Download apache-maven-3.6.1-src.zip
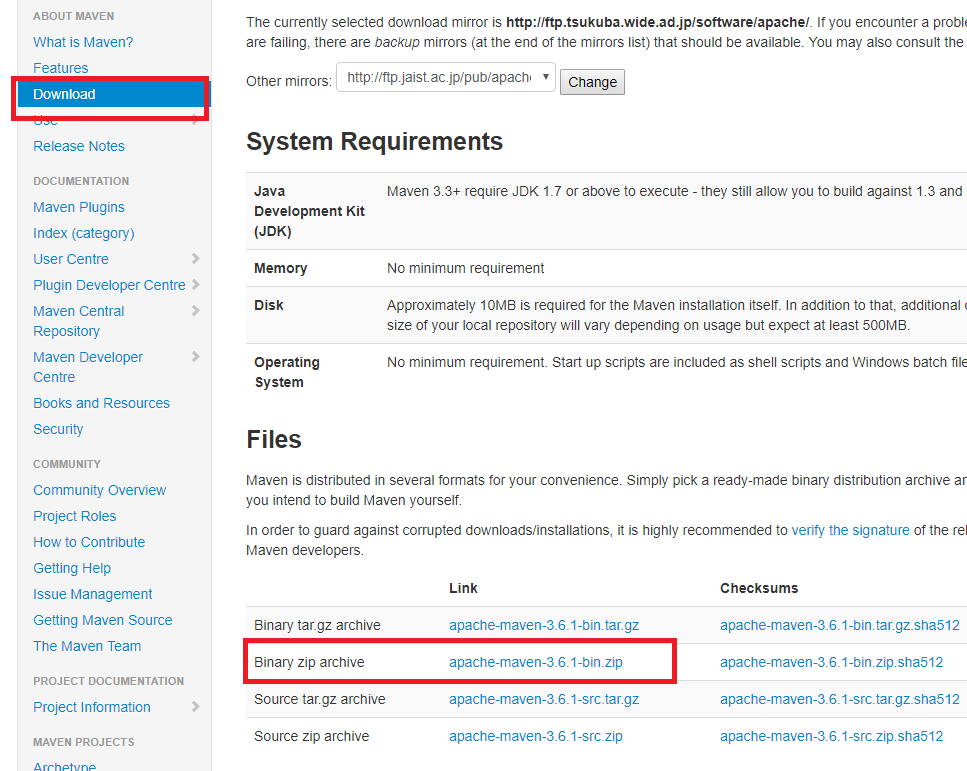 (536, 736)
